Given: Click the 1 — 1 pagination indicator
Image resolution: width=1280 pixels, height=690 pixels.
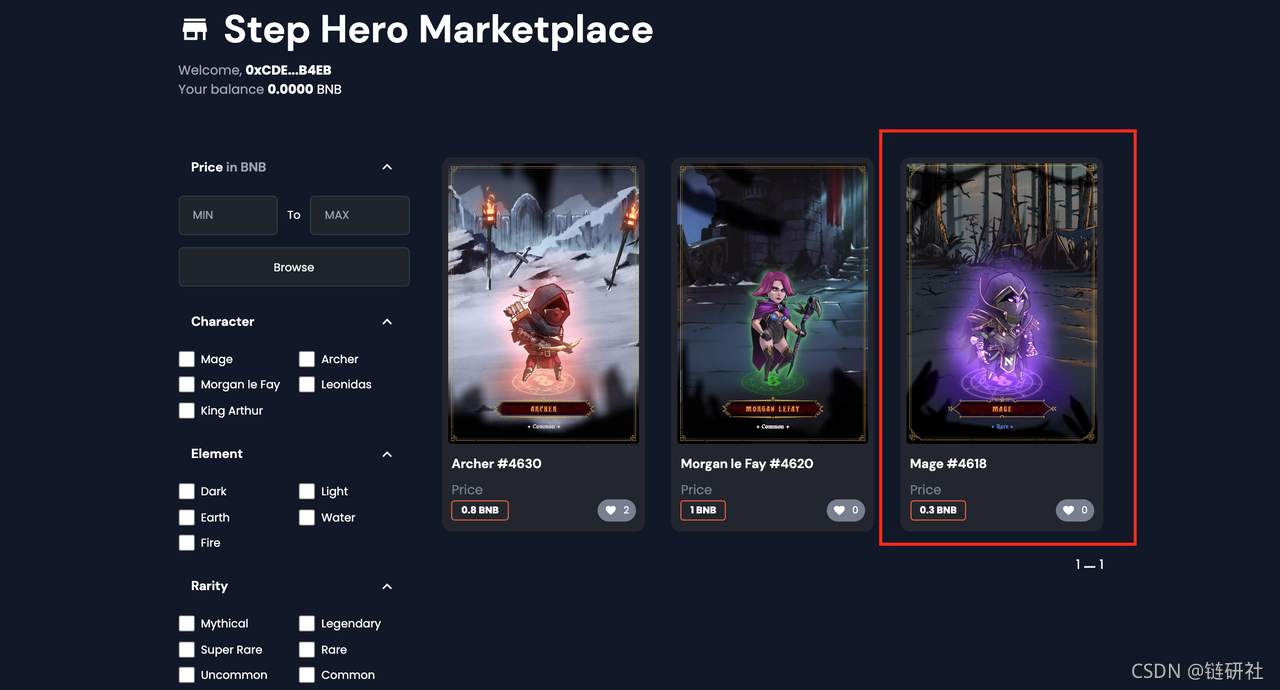Looking at the screenshot, I should (1089, 565).
